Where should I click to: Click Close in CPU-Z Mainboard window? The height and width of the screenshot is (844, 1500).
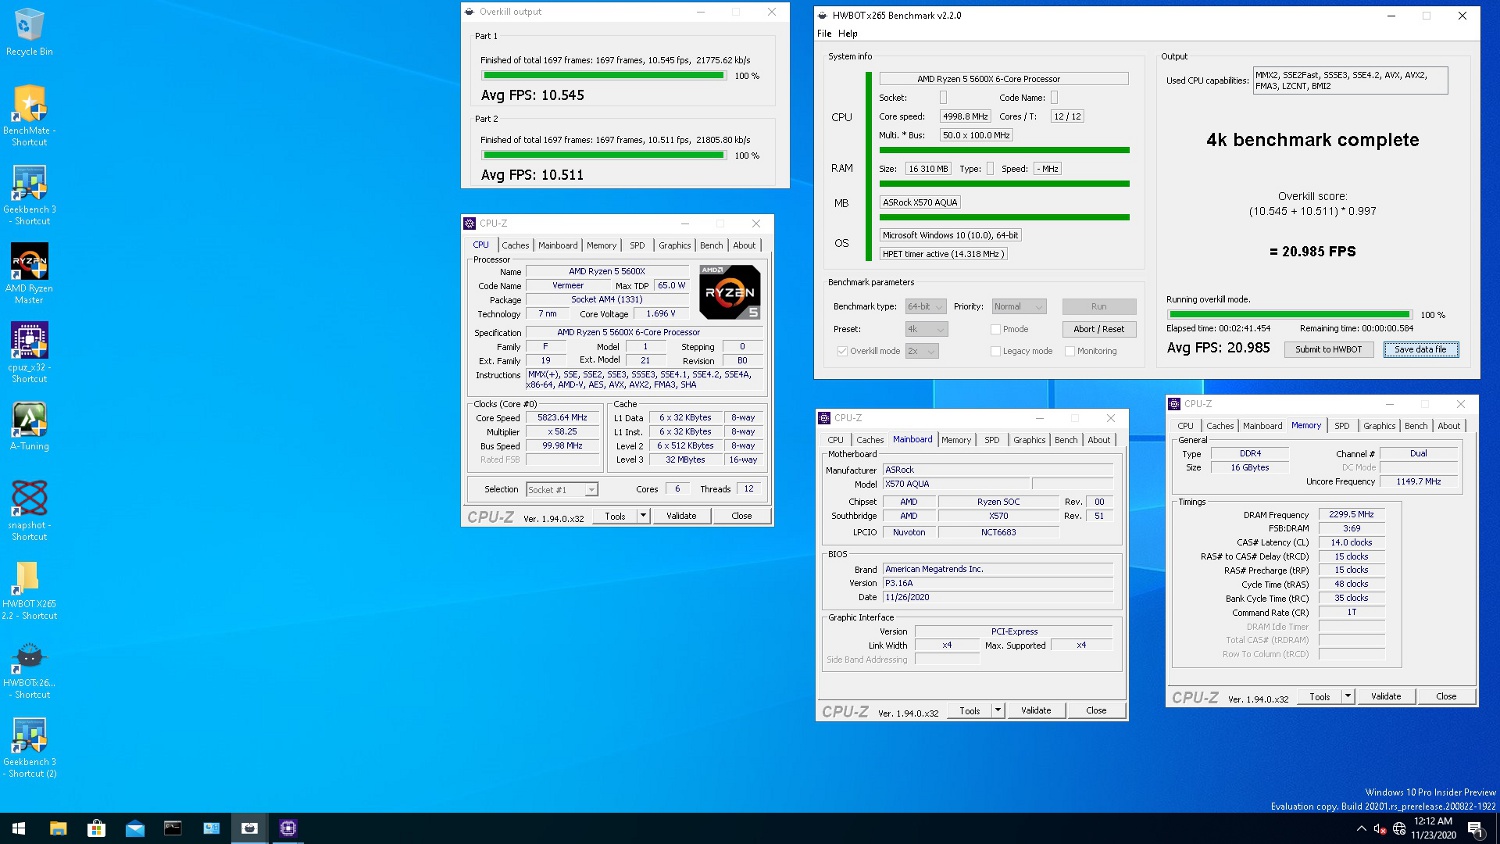1096,711
